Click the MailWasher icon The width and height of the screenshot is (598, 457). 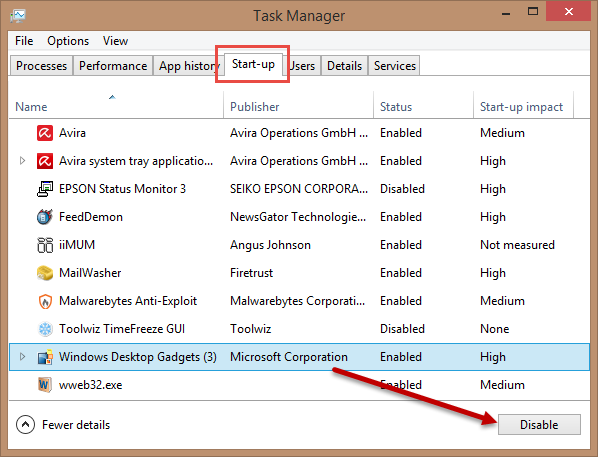(x=45, y=273)
